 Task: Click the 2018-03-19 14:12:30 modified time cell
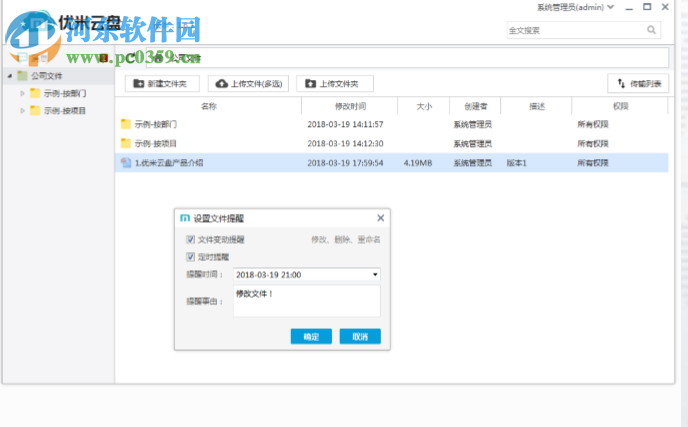tap(345, 144)
